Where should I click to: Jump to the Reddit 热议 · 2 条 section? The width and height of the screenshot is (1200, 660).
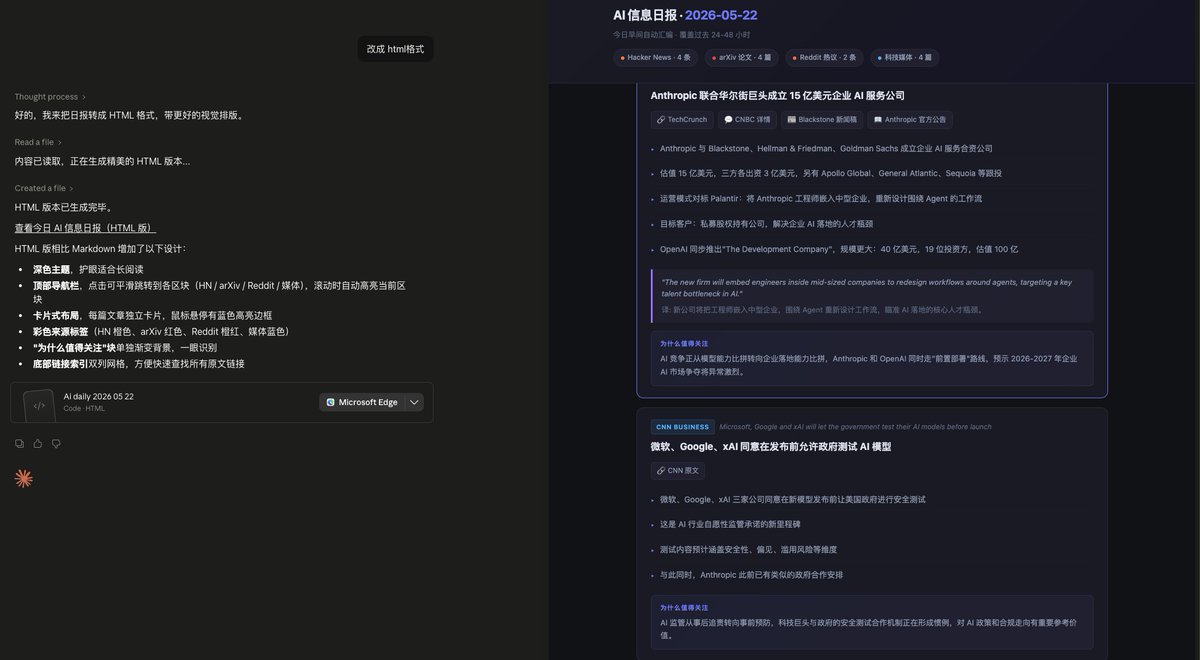coord(824,58)
